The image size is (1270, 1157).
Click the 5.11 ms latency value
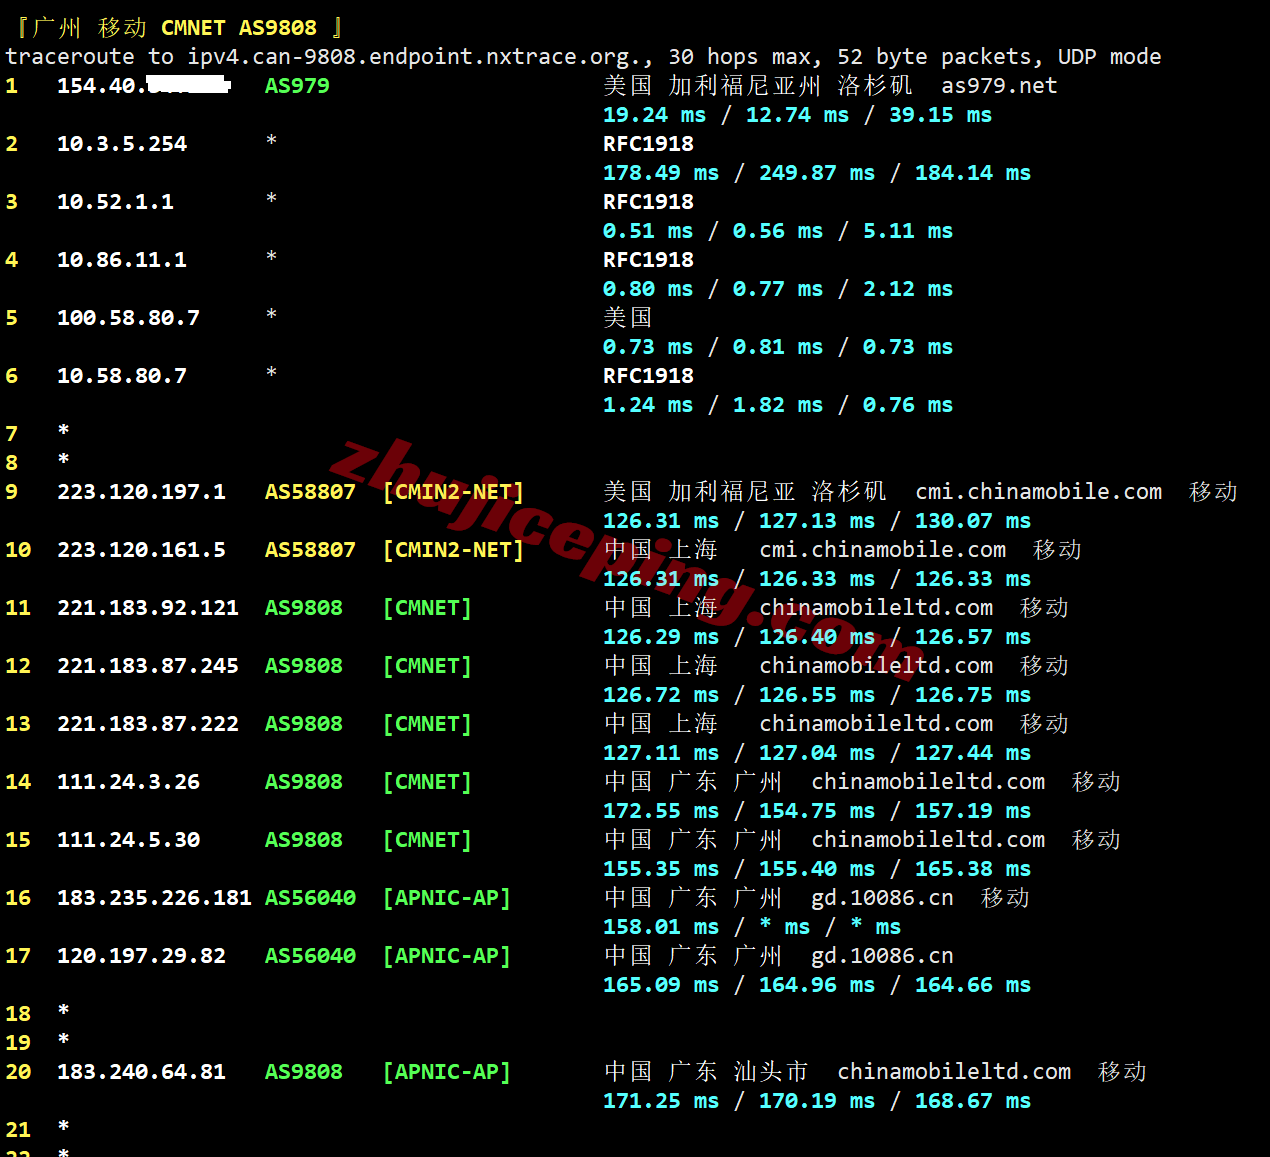point(908,231)
